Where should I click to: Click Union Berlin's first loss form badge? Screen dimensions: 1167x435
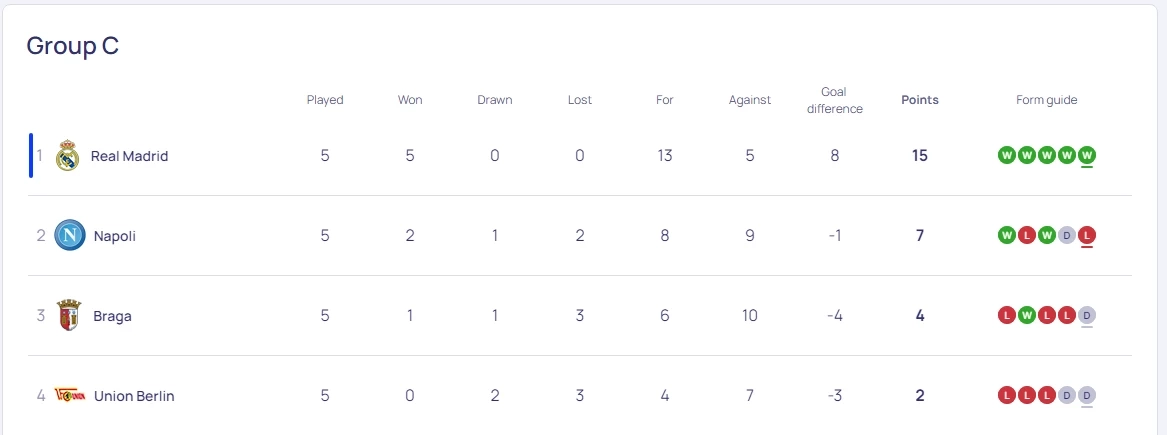[x=1007, y=395]
